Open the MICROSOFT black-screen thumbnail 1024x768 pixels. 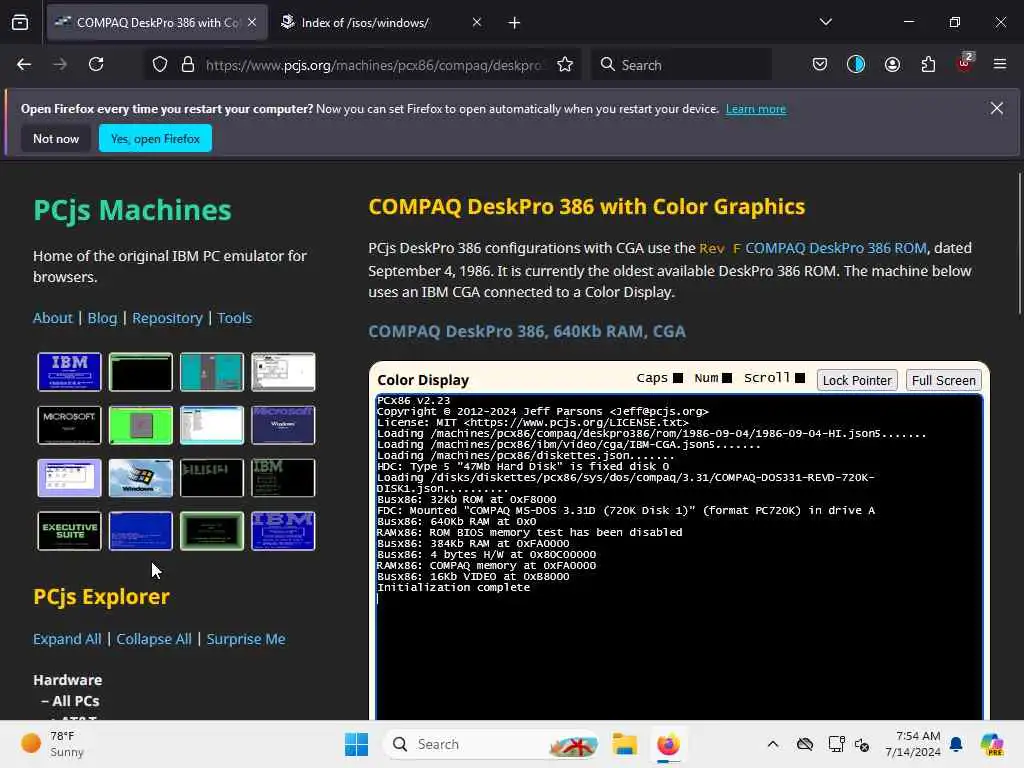[x=69, y=425]
